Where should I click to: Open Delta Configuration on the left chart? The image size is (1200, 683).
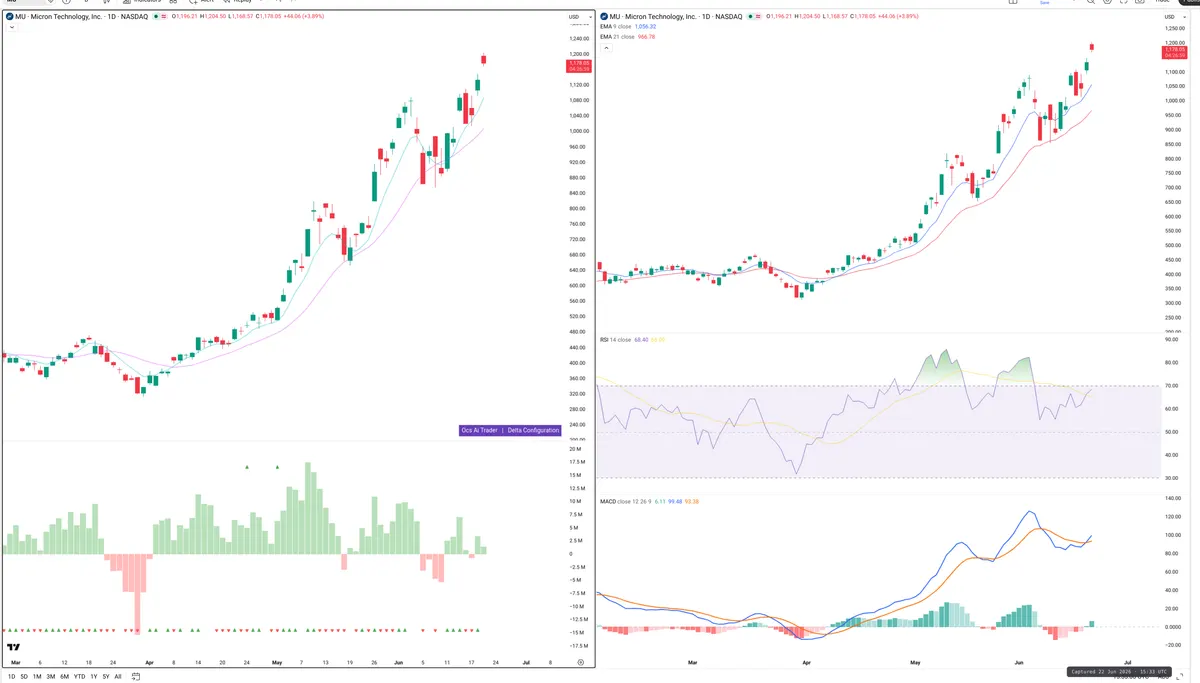(x=532, y=430)
